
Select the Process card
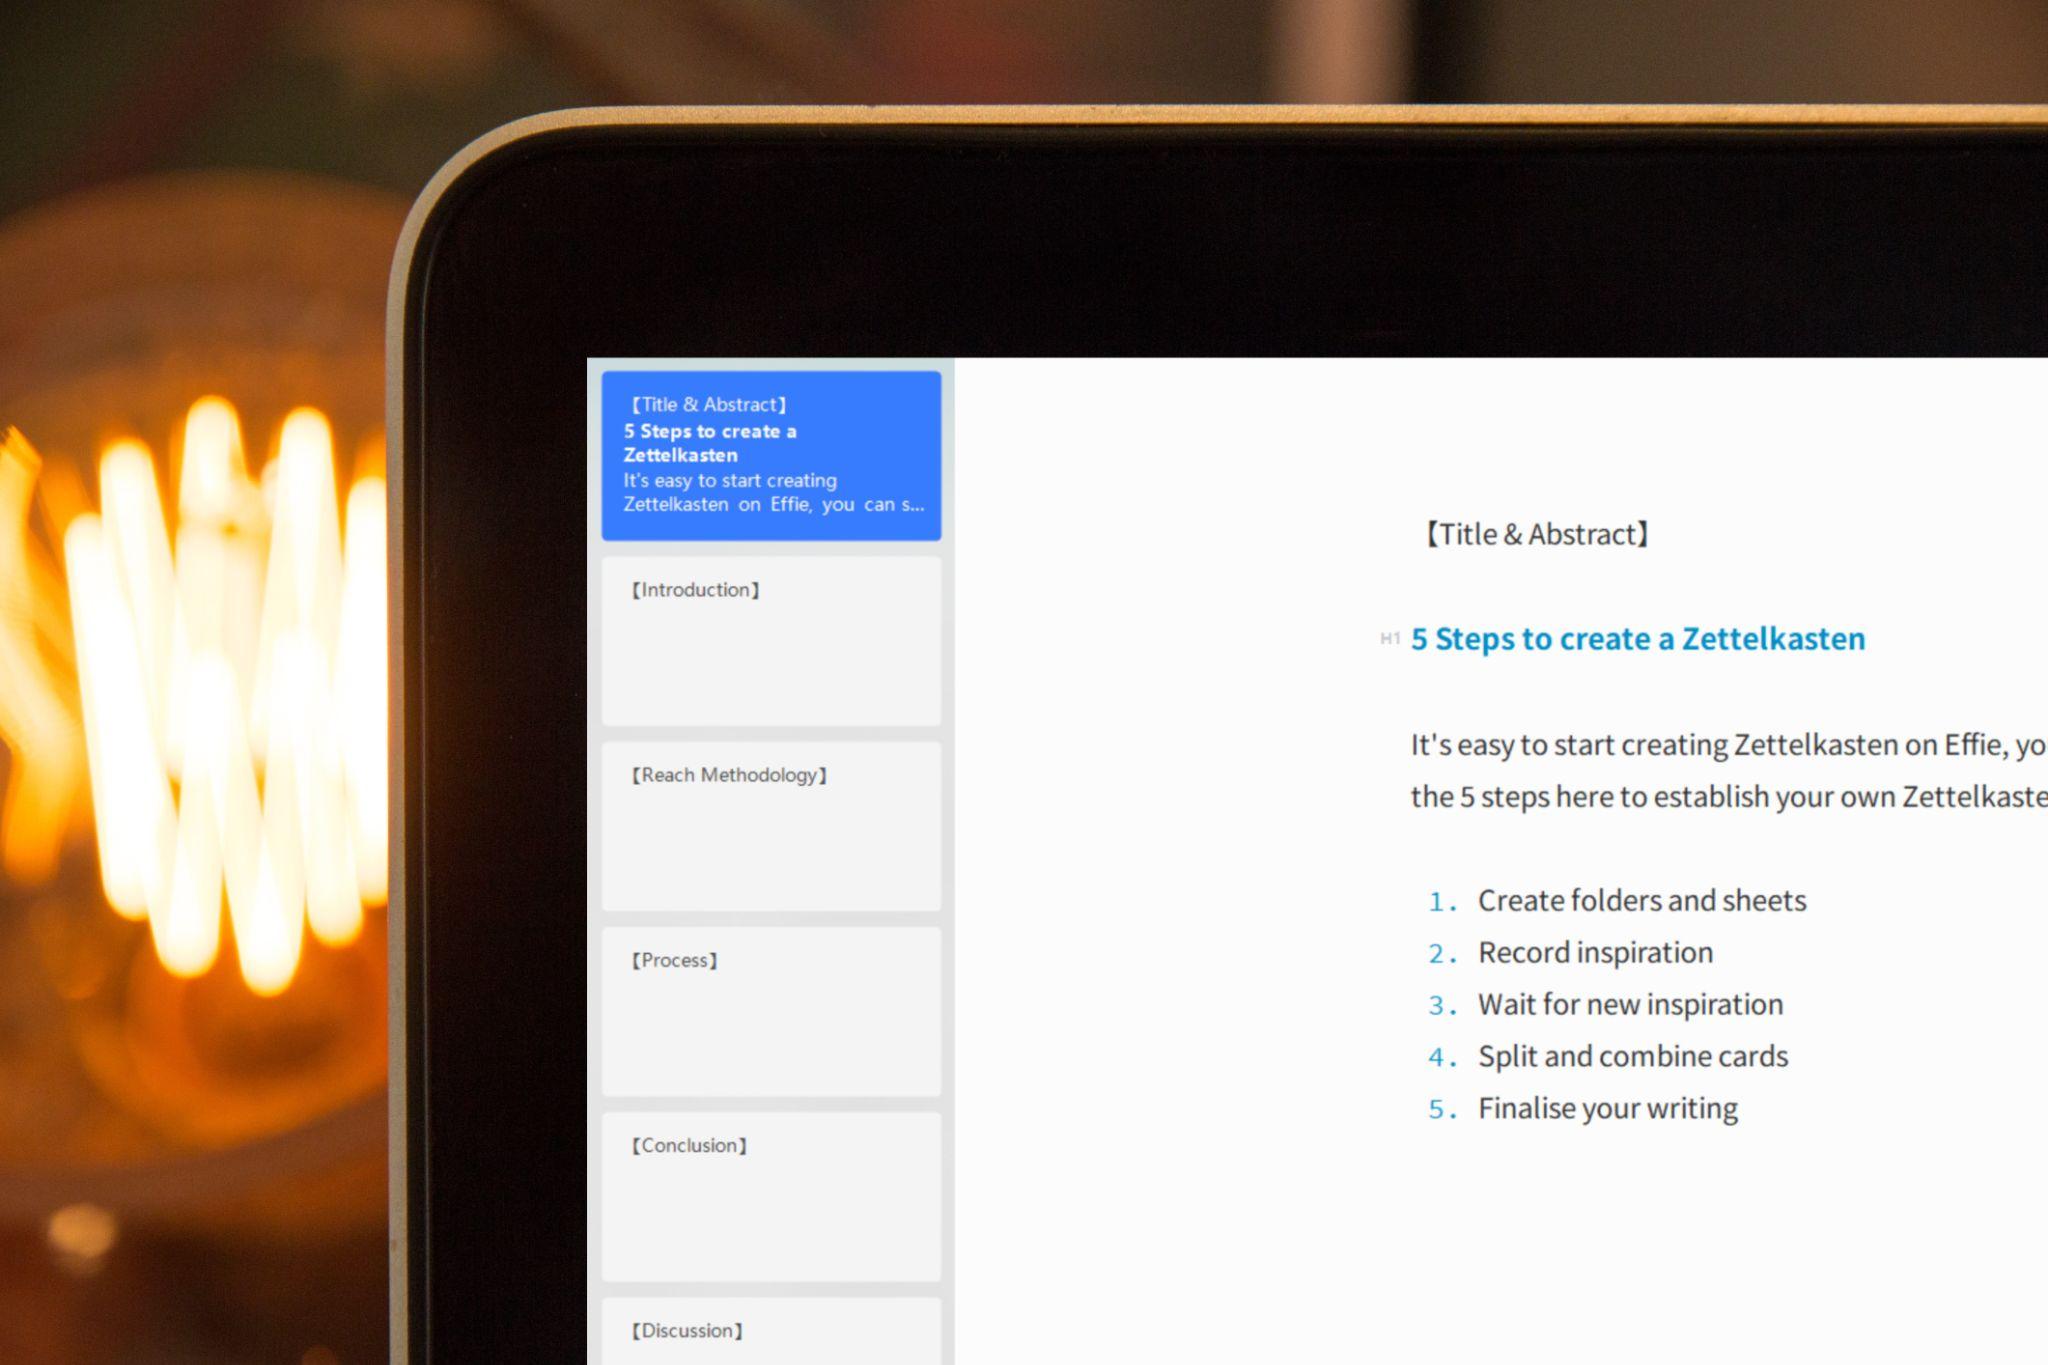click(x=771, y=1011)
